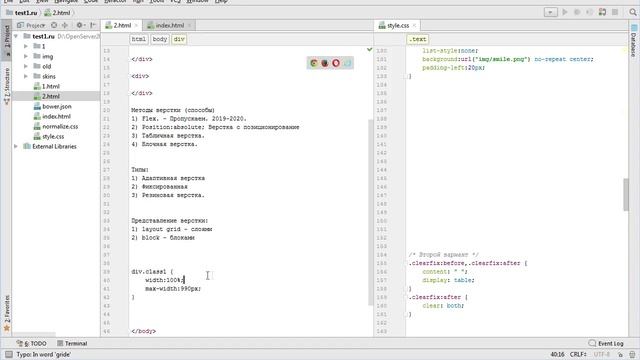This screenshot has width=640, height=360.
Task: Click the .text breadcrumb in style.css
Action: [x=418, y=39]
